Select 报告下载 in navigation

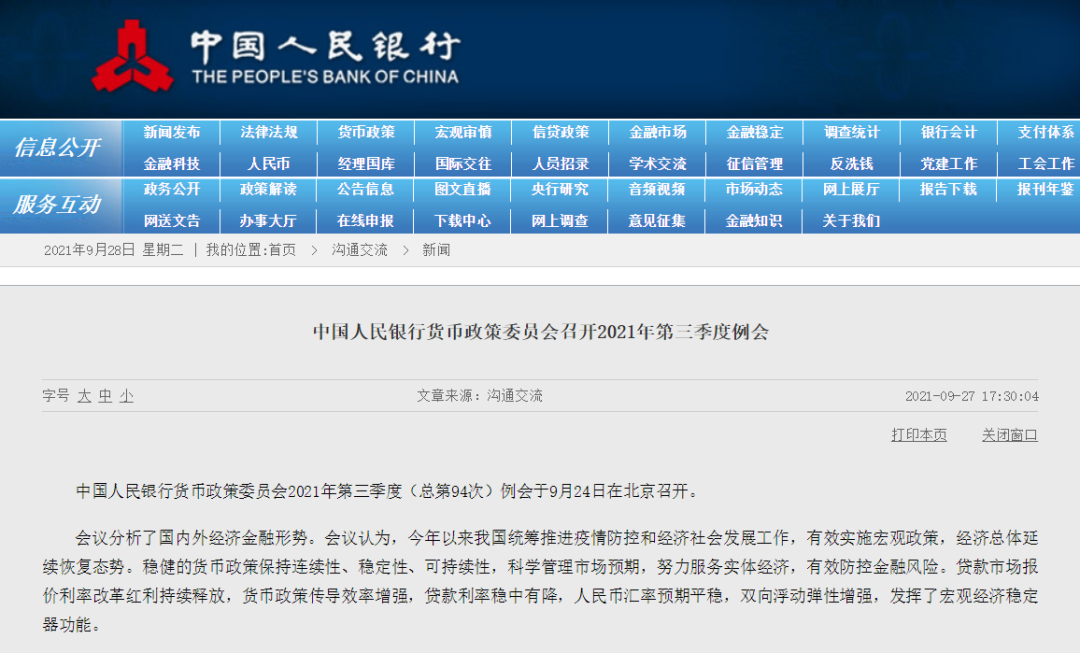pos(948,189)
